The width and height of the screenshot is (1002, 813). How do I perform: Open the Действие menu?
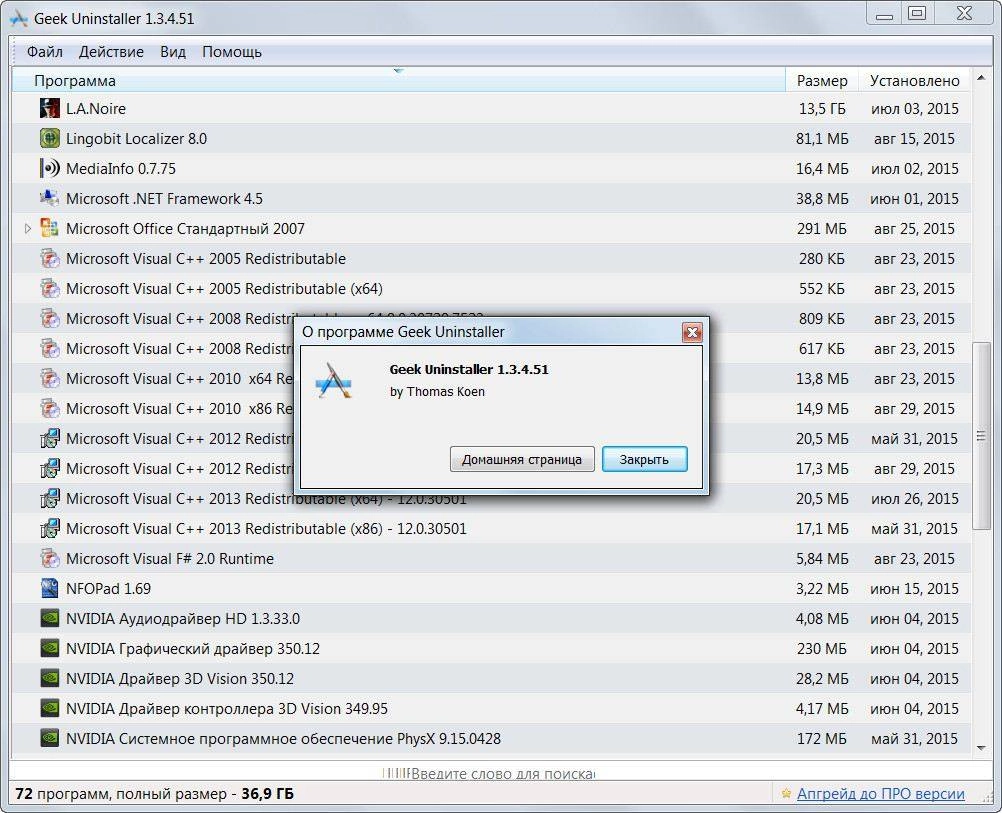click(x=111, y=52)
